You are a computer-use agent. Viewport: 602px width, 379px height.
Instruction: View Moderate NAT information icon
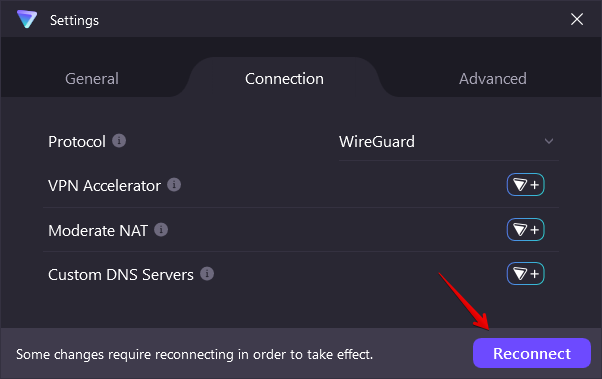[x=161, y=230]
